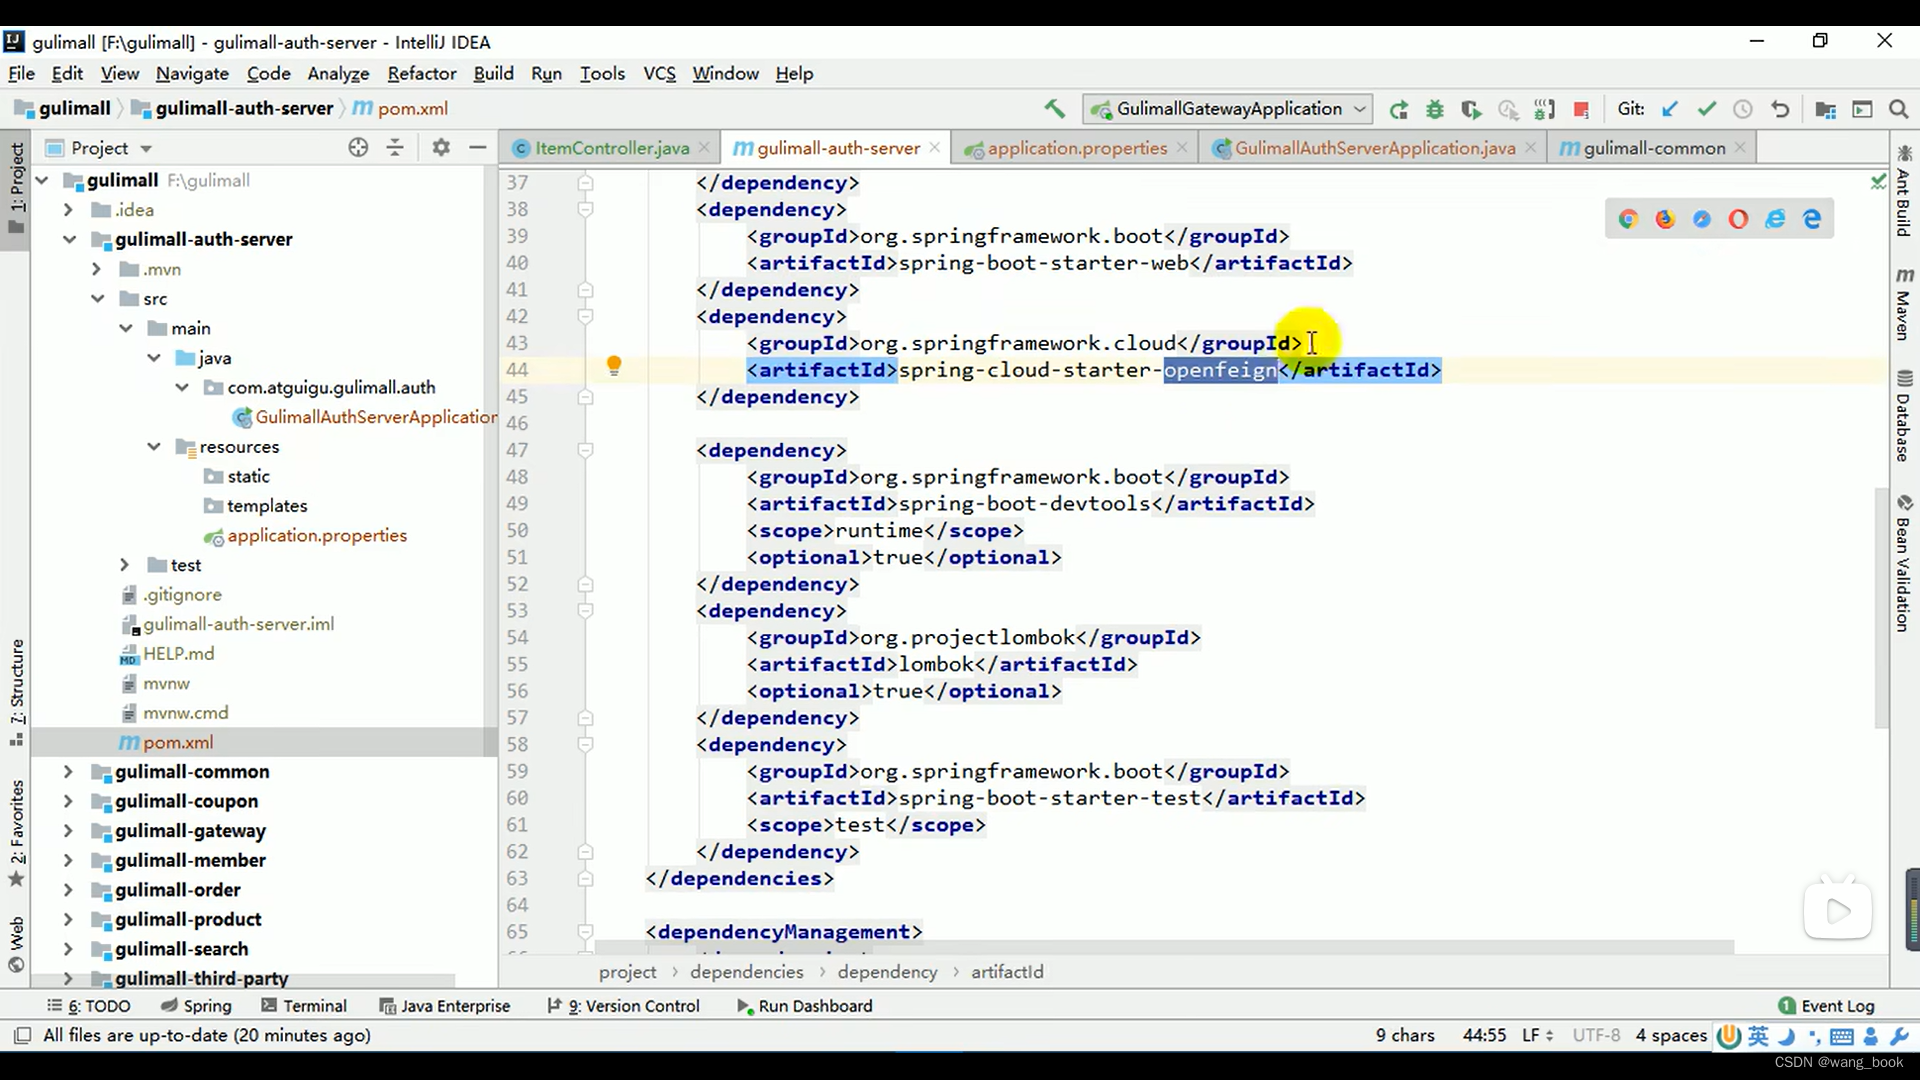Hide the Project panel with minus icon
Image resolution: width=1920 pixels, height=1080 pixels.
[x=478, y=147]
